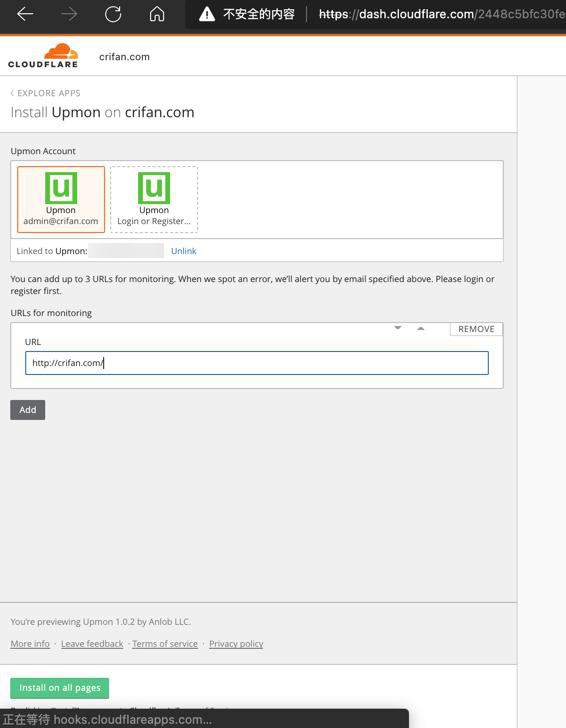Open the Privacy policy link

(x=236, y=644)
